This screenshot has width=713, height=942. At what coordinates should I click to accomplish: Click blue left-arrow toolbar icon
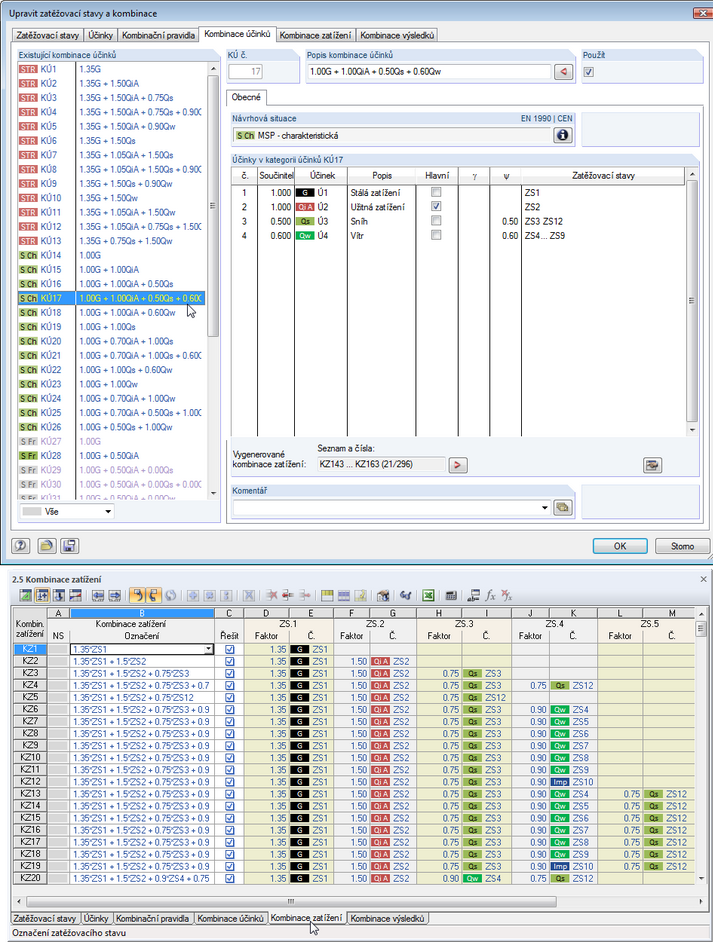click(98, 595)
